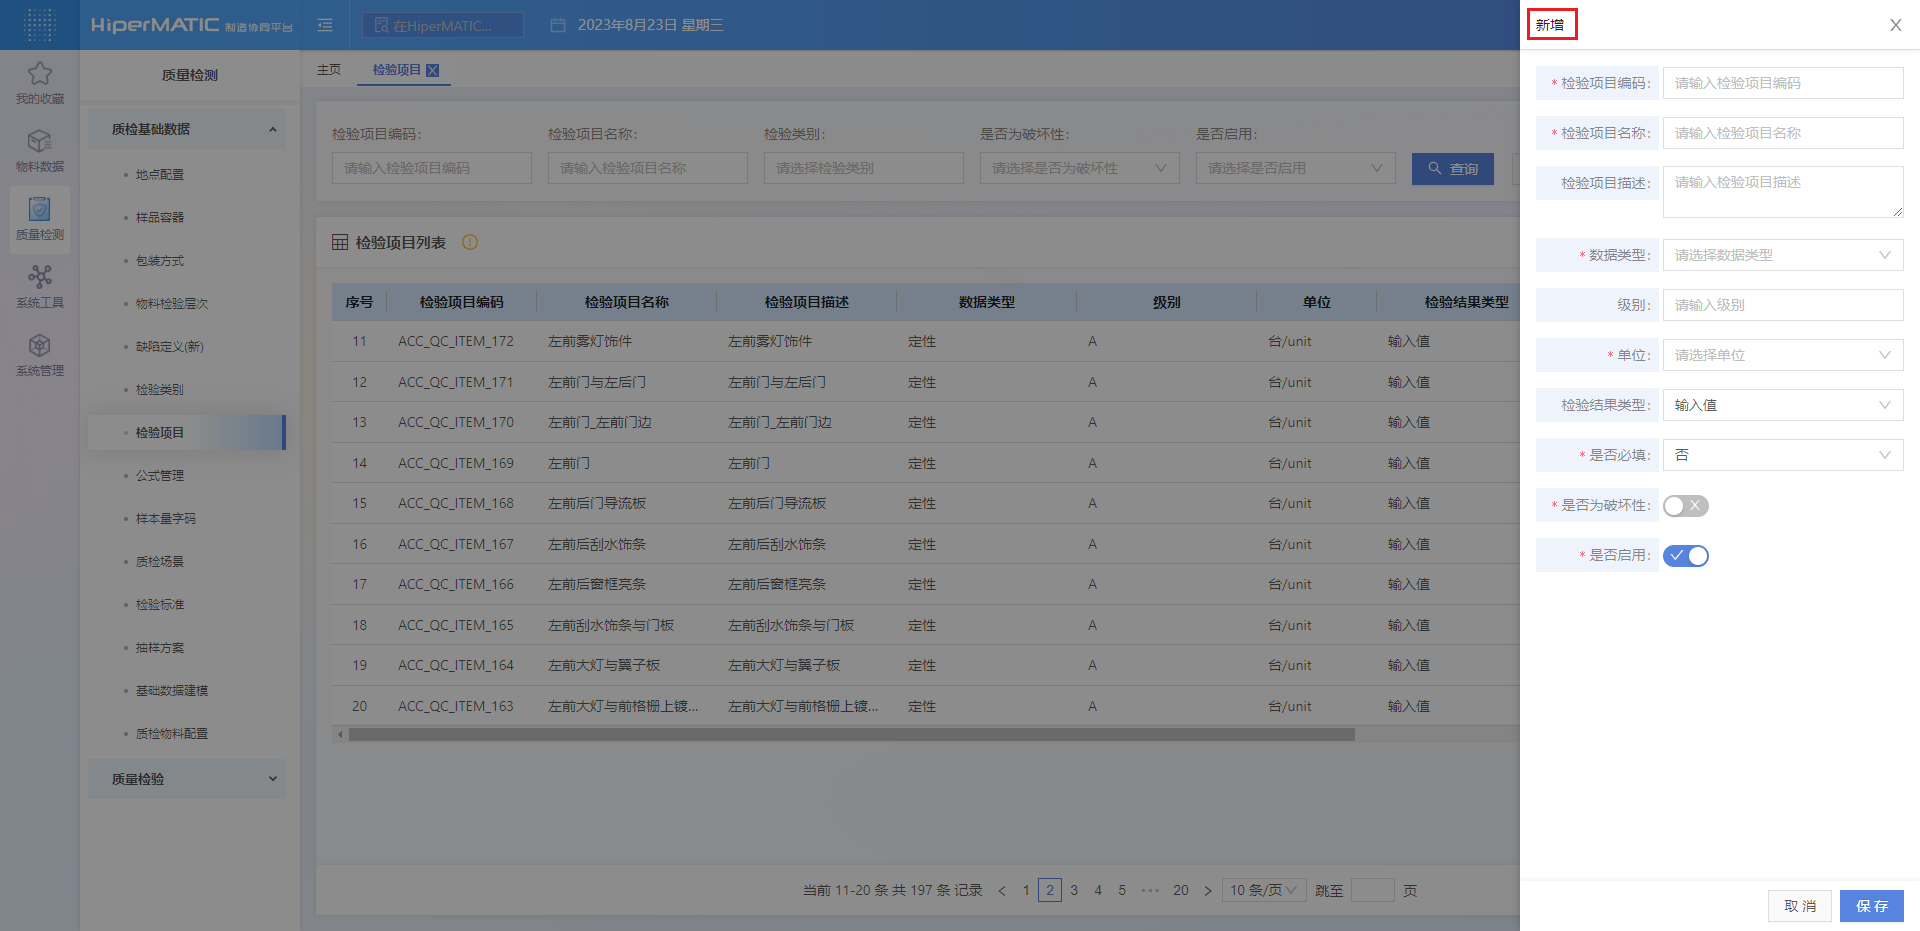
Task: Open the 10 条/页 page size dropdown
Action: 1265,890
